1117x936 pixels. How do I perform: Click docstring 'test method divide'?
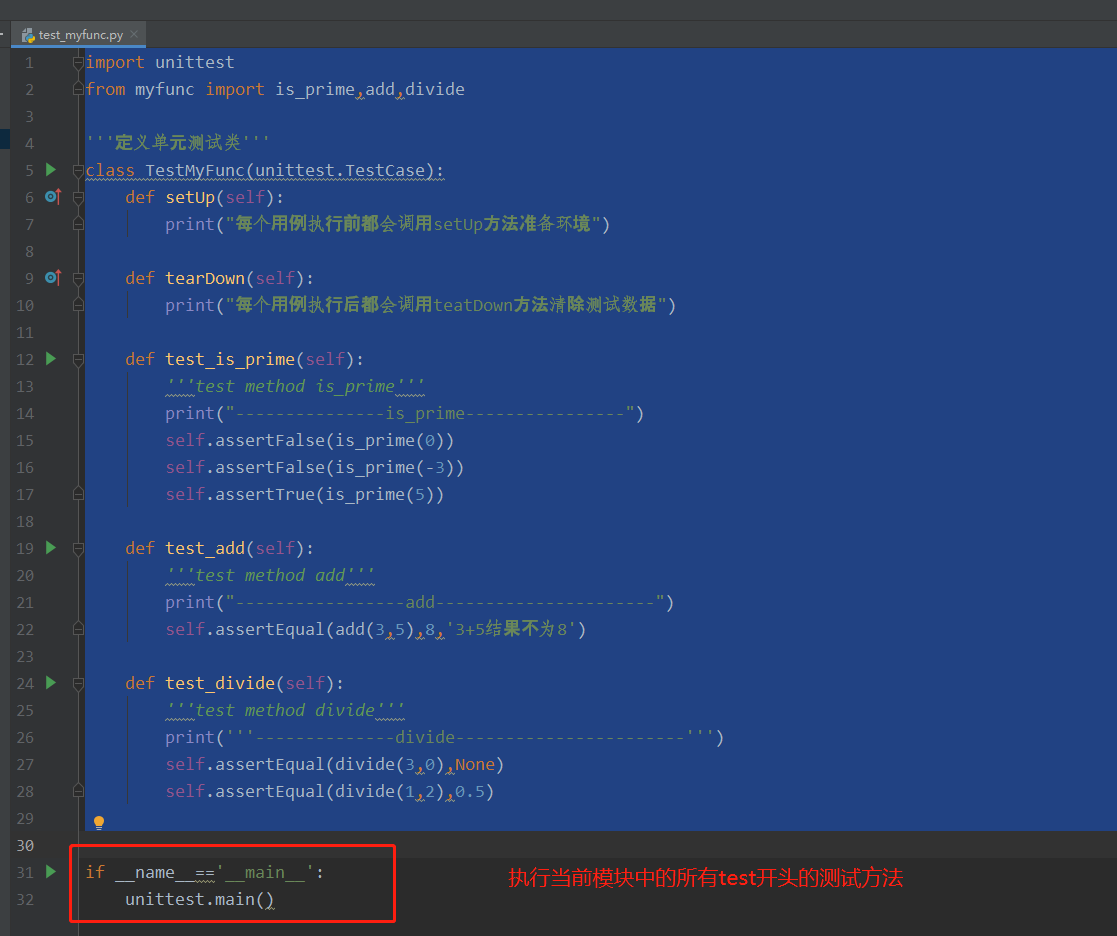point(285,711)
